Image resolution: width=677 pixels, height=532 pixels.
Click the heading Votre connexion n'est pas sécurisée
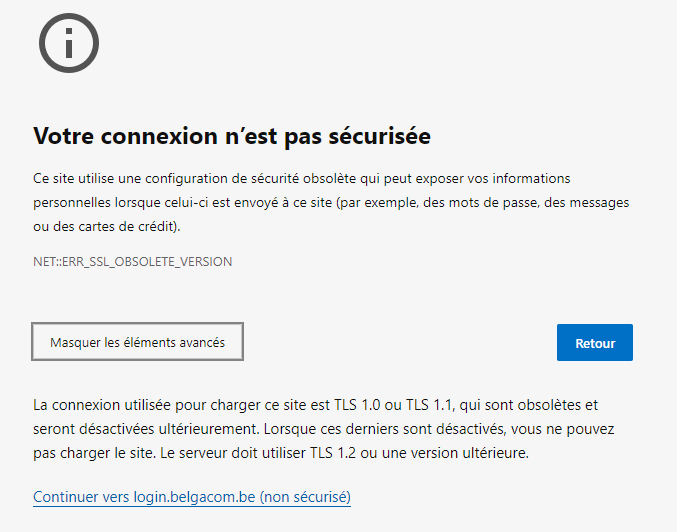(x=232, y=135)
